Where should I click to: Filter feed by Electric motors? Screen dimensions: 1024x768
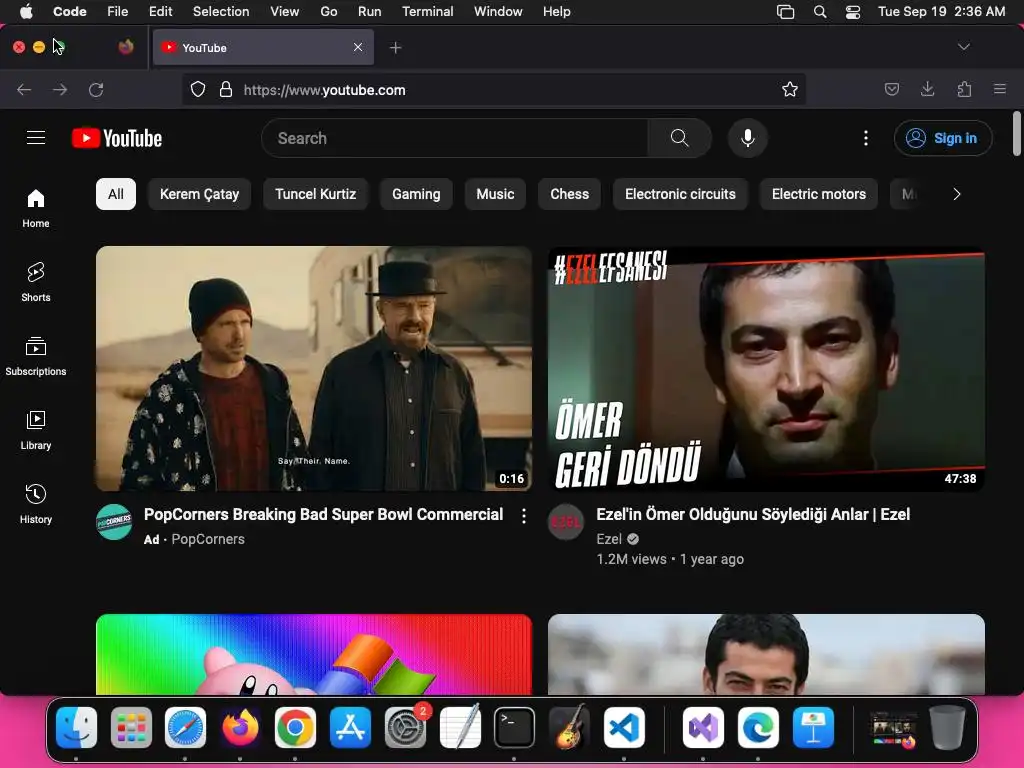coord(819,194)
